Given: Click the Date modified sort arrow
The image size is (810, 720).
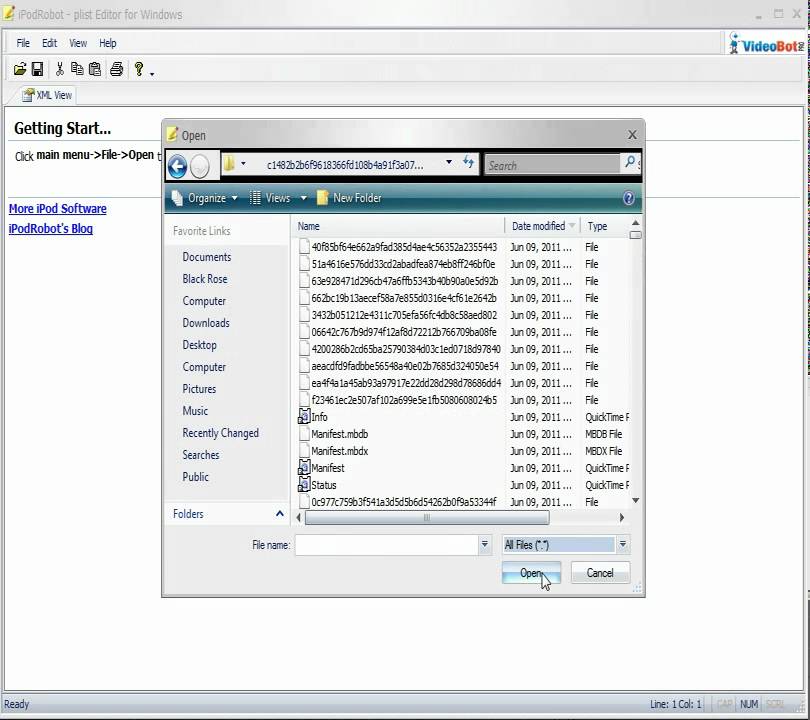Looking at the screenshot, I should point(572,226).
